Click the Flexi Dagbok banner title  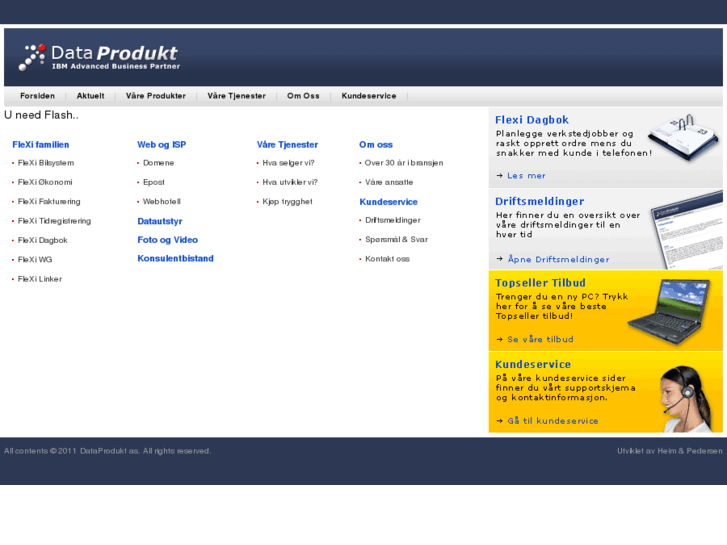coord(532,120)
